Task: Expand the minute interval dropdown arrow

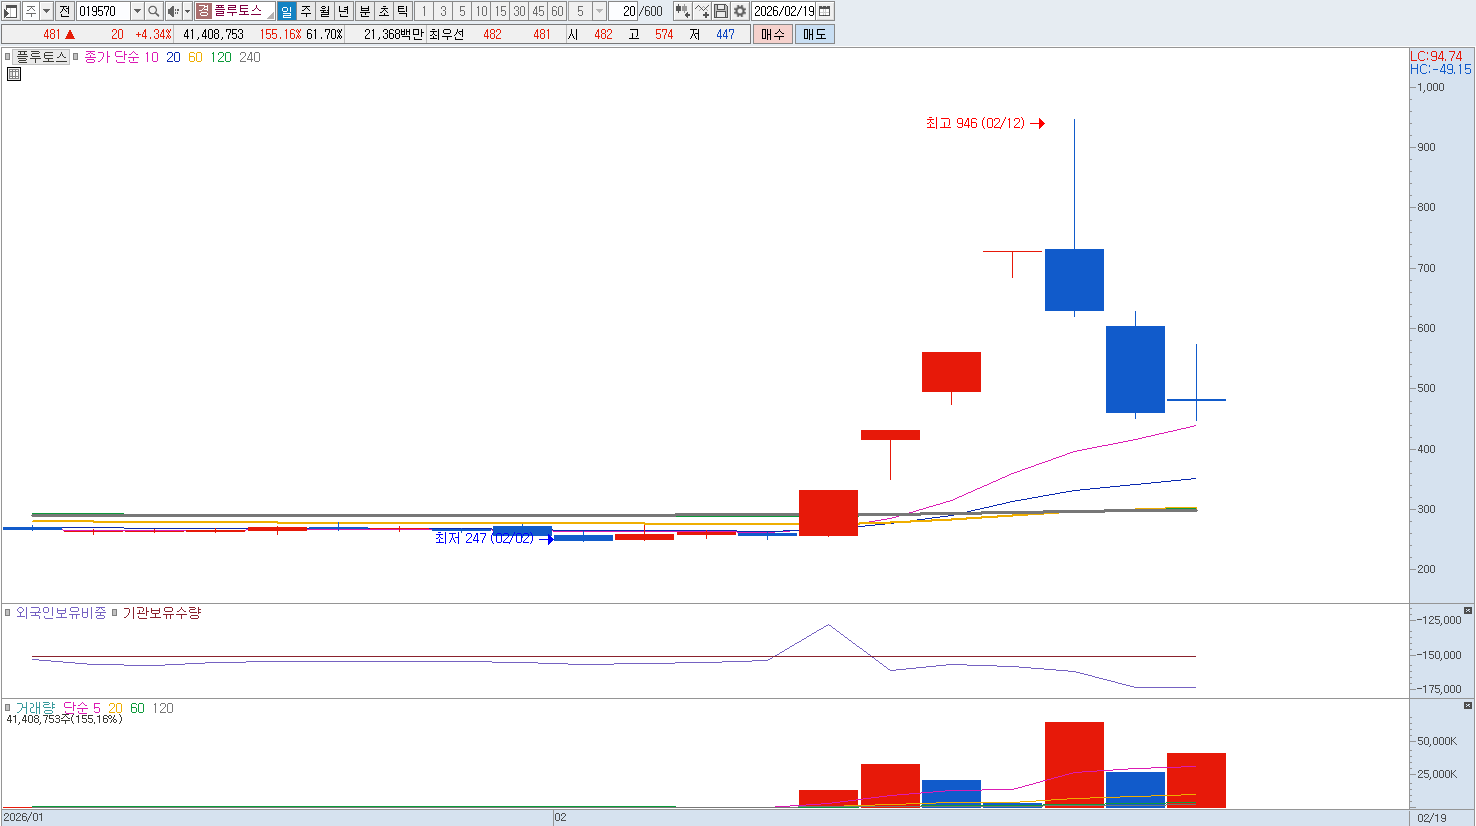Action: (x=599, y=11)
